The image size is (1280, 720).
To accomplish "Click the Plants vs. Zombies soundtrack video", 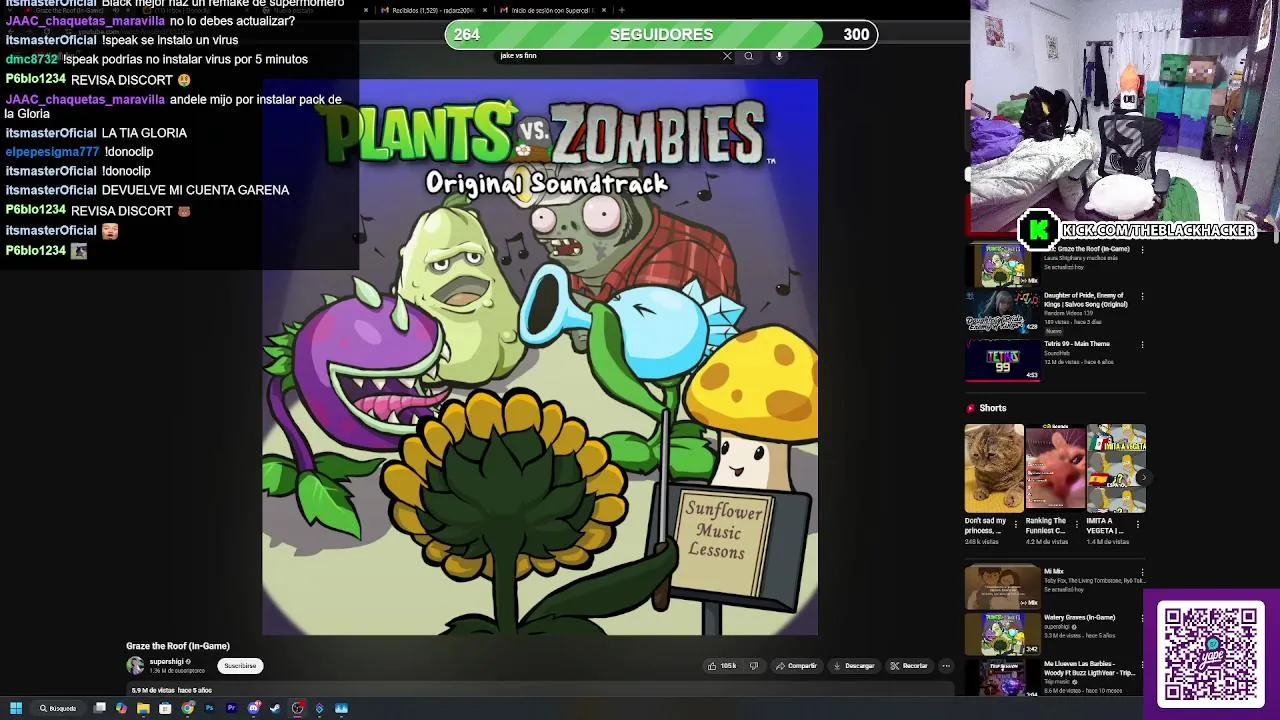I will [x=540, y=357].
